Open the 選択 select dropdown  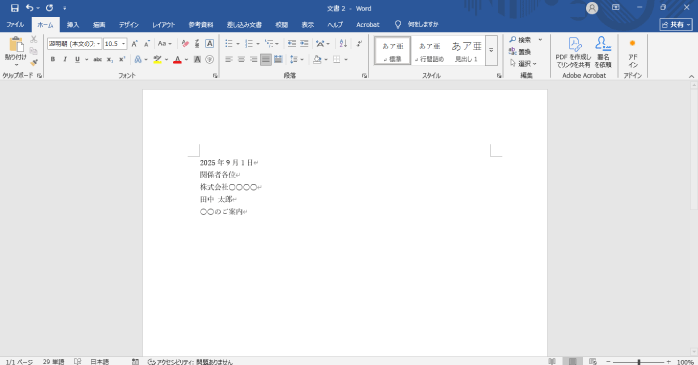(x=523, y=64)
